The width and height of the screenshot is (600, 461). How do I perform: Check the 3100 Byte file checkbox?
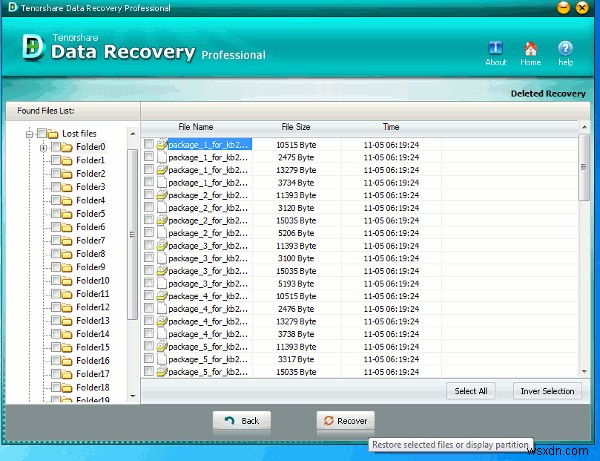tap(149, 257)
